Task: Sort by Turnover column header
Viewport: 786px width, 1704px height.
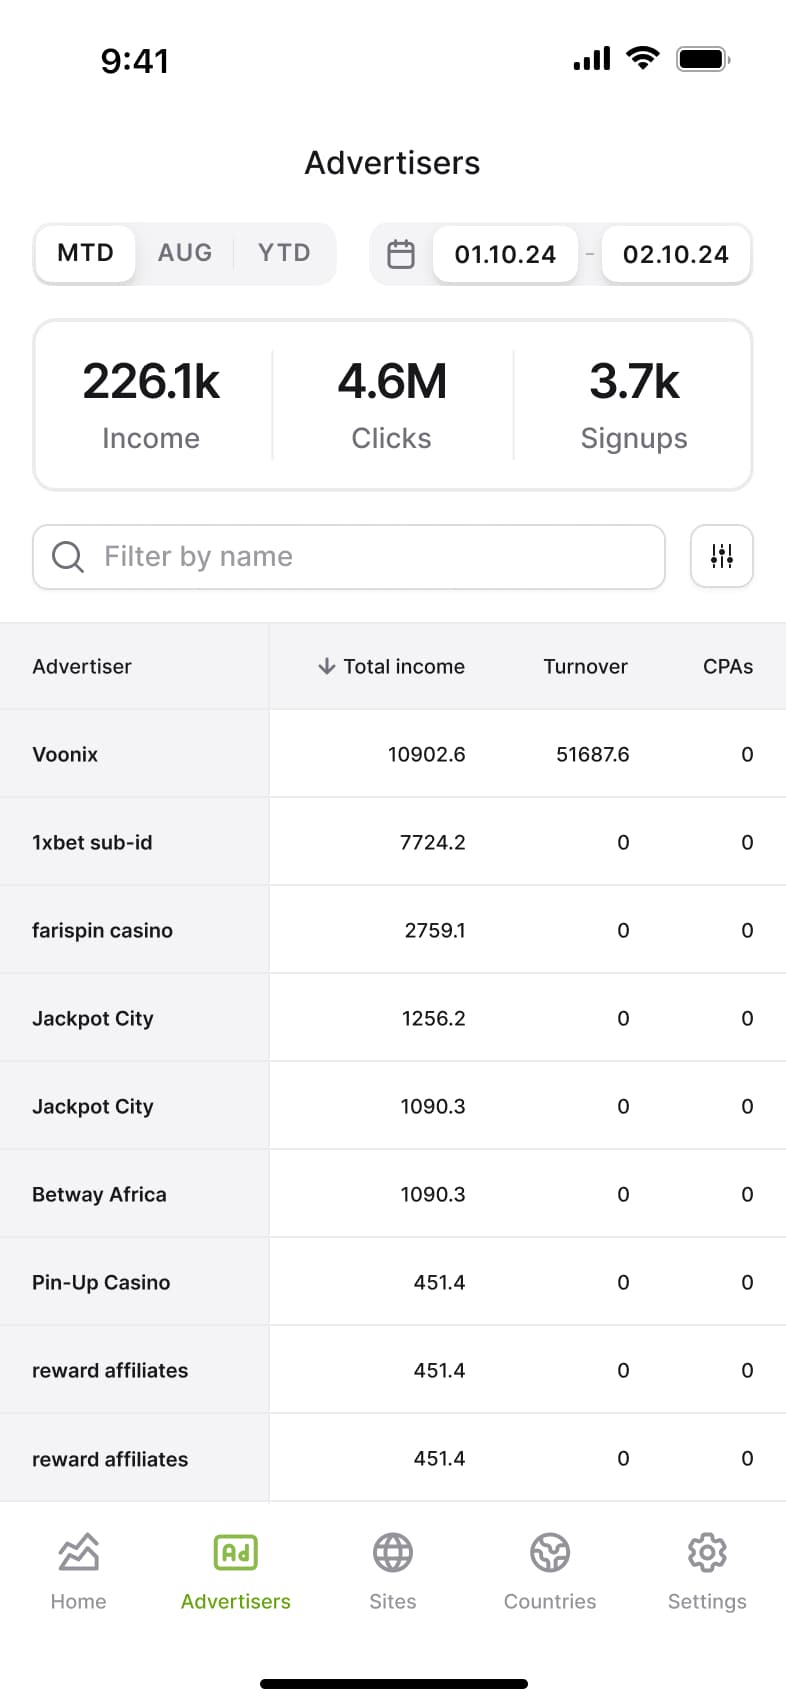Action: click(x=585, y=666)
